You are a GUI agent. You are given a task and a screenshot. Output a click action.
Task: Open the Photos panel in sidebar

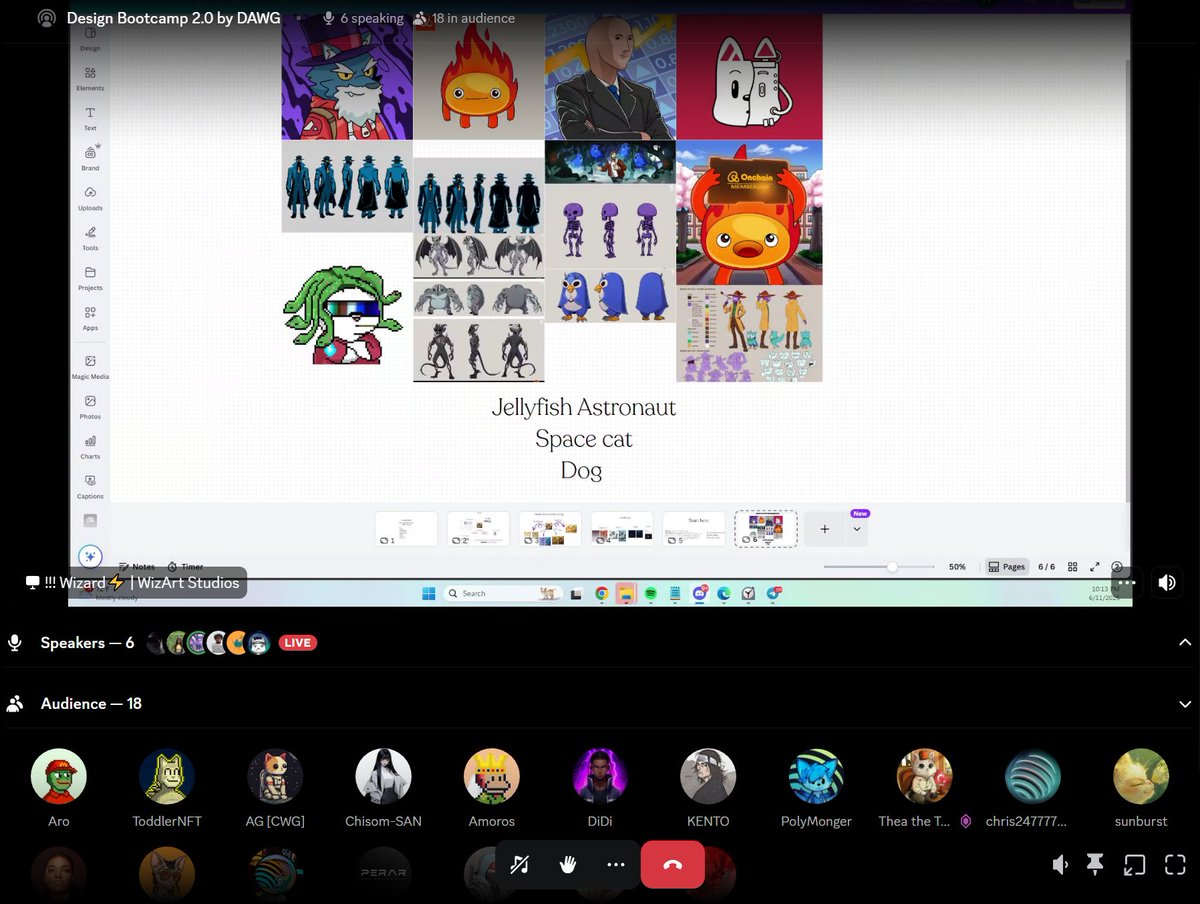coord(90,406)
